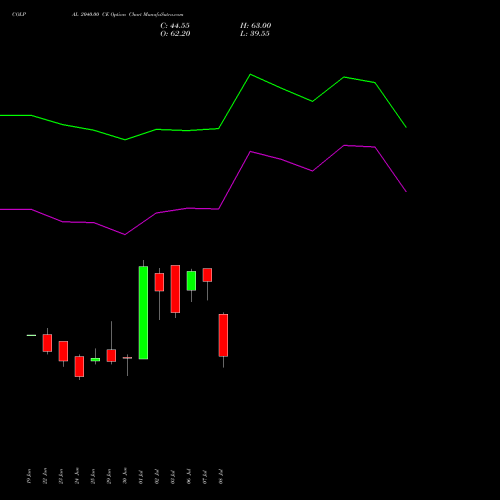Click the green candle above 06 Jul
The width and height of the screenshot is (500, 500).
pyautogui.click(x=191, y=281)
